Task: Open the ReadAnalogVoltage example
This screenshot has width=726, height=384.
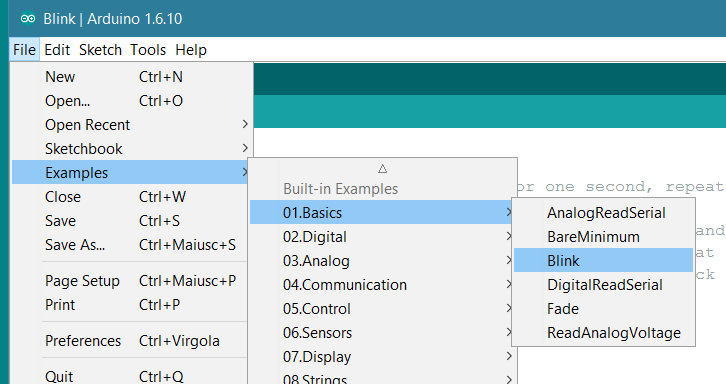Action: 603,333
